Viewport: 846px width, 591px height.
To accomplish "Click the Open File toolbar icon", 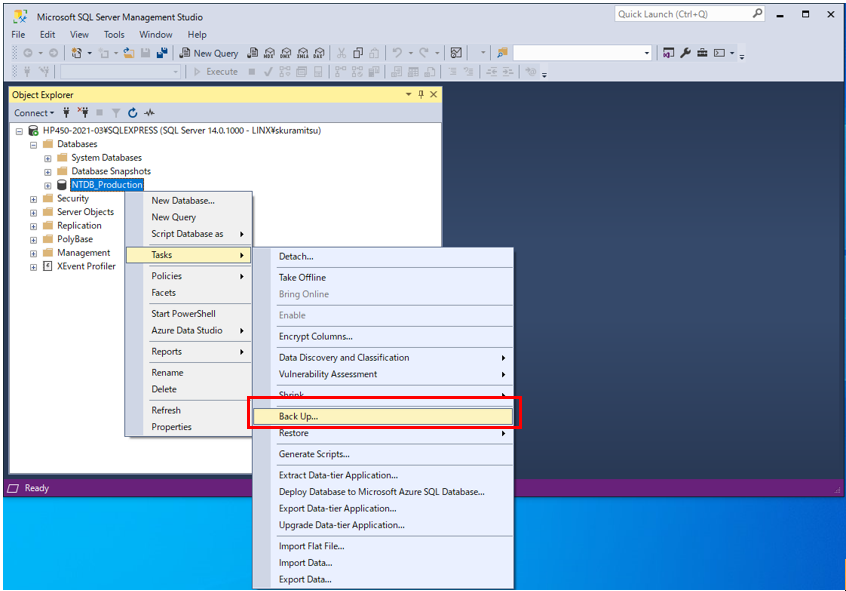I will pyautogui.click(x=130, y=53).
